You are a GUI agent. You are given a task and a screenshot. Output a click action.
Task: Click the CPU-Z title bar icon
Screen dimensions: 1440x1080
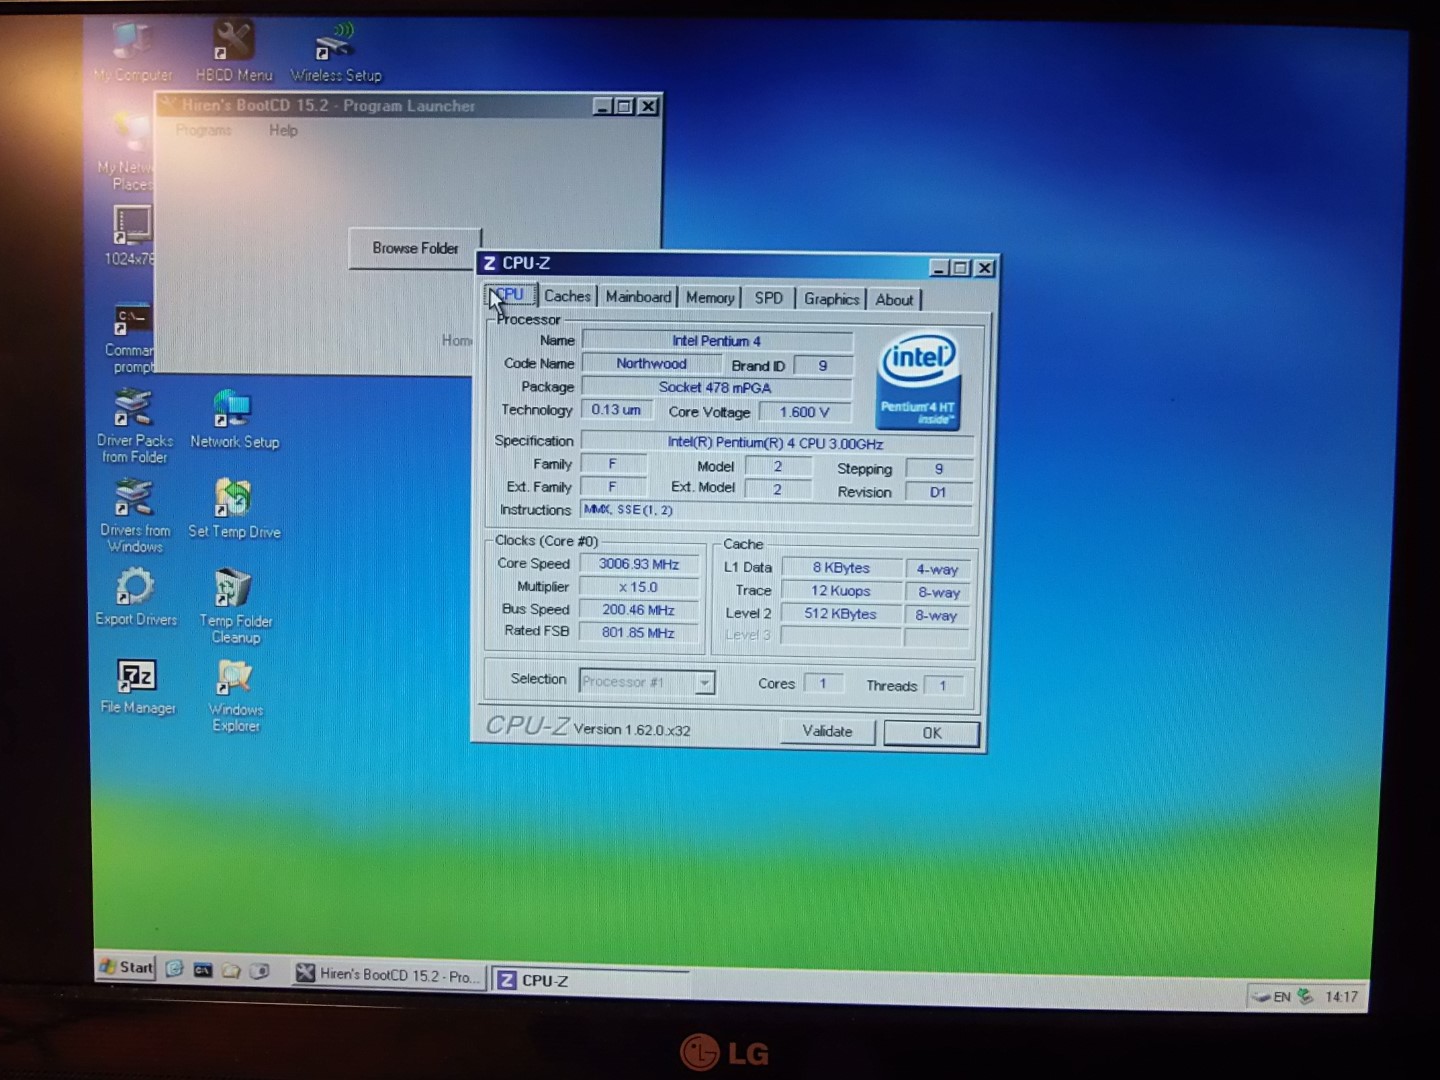(x=489, y=263)
